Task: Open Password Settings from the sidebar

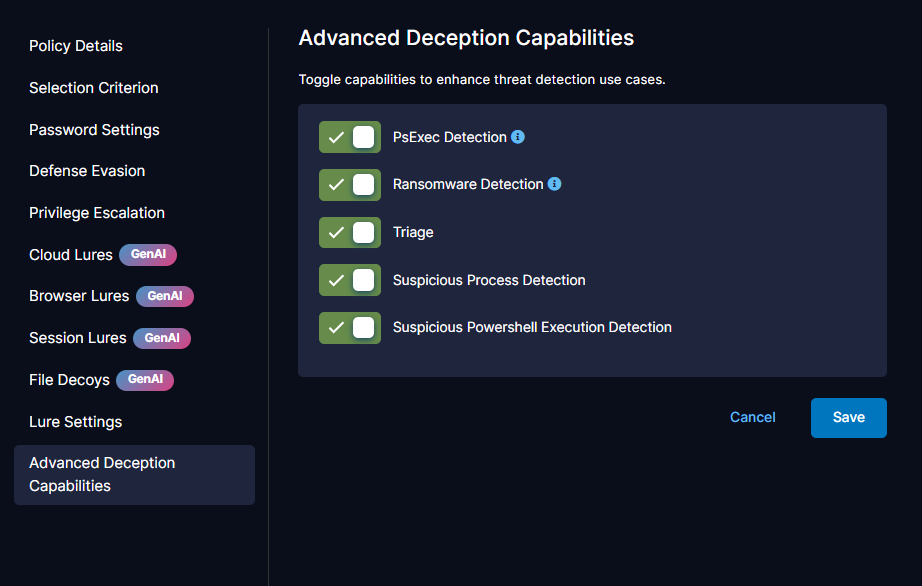Action: tap(94, 130)
